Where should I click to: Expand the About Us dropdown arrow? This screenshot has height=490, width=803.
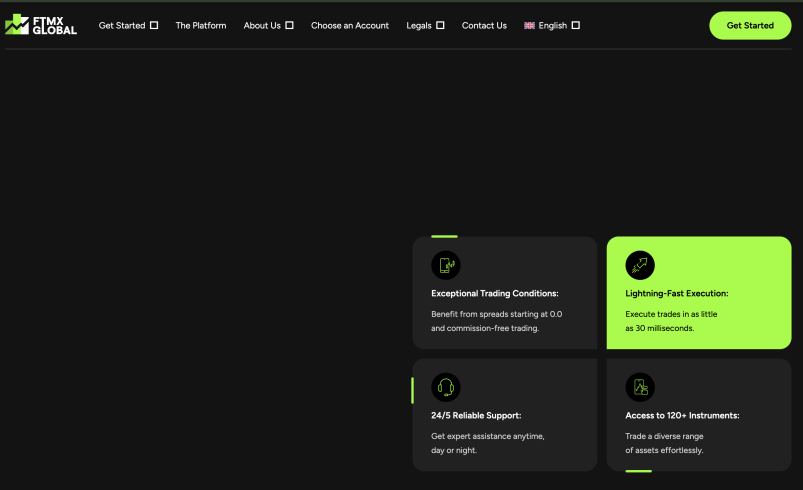[290, 26]
